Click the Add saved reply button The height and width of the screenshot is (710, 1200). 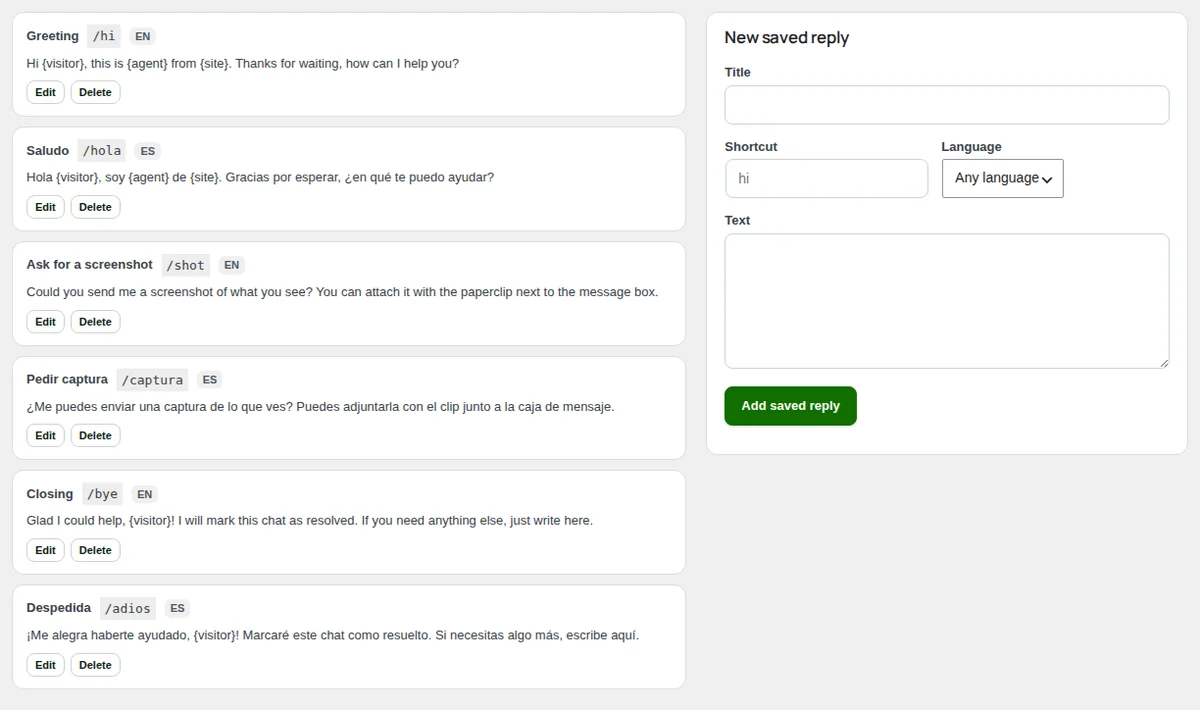pos(790,406)
